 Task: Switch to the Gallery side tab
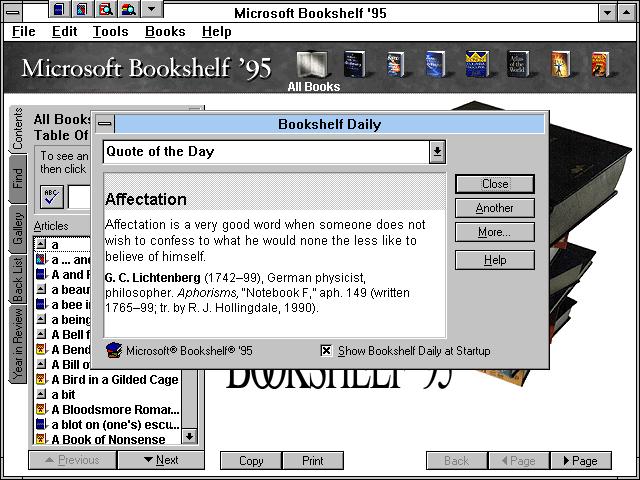pyautogui.click(x=18, y=229)
